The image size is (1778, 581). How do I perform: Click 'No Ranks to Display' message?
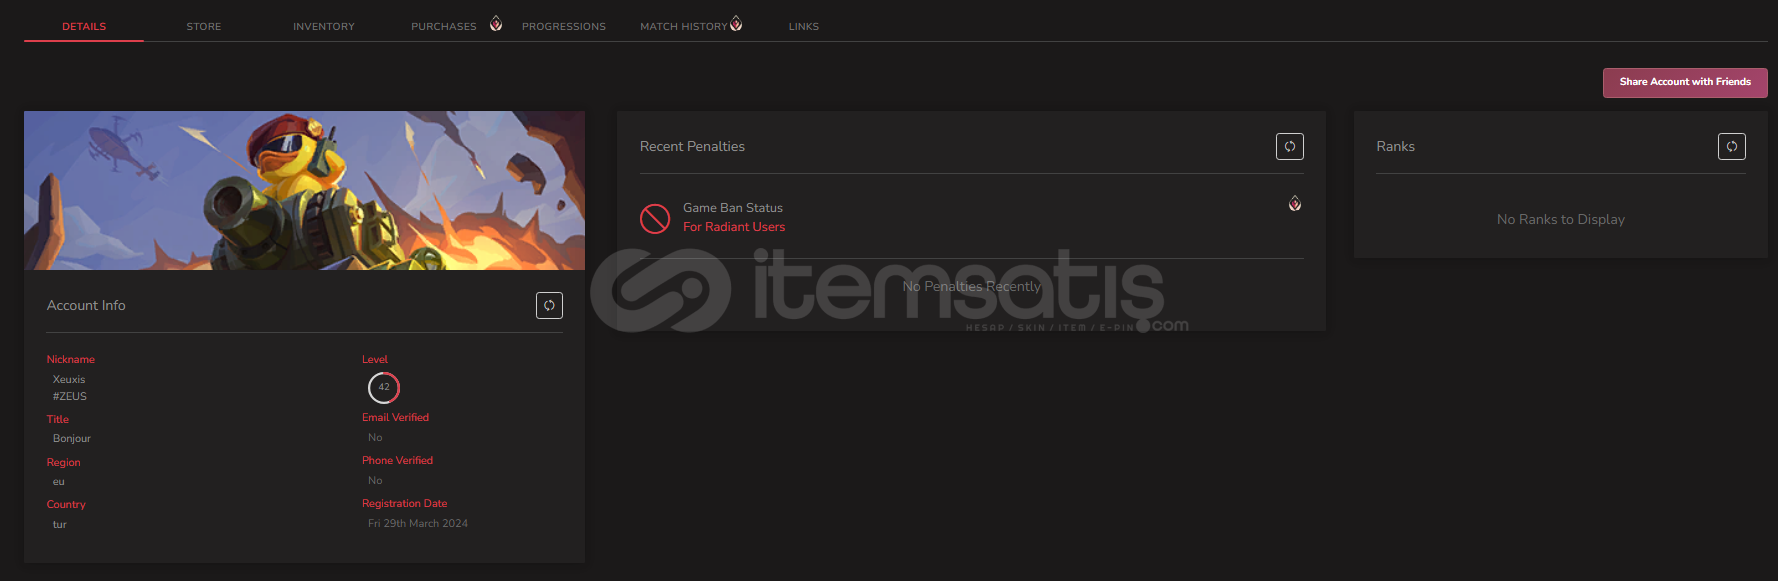(x=1561, y=219)
